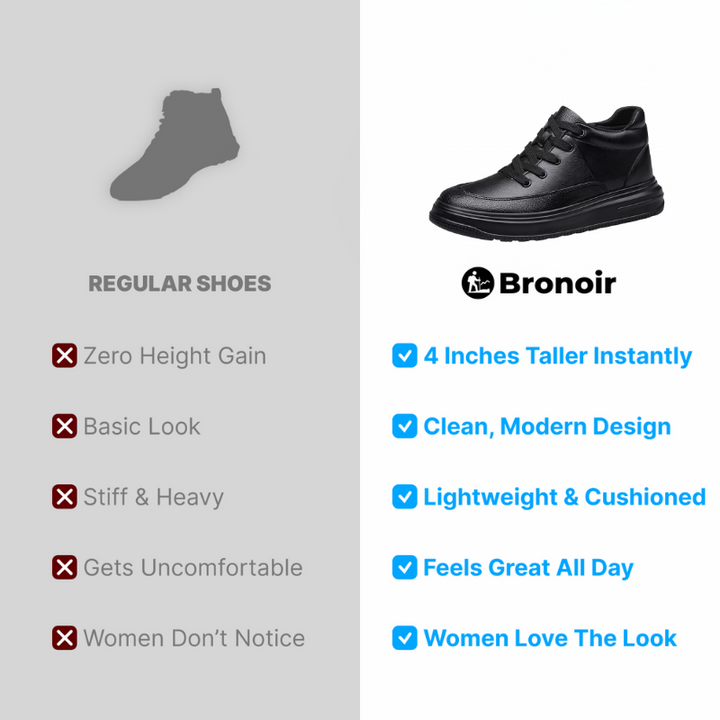Screen dimensions: 720x720
Task: Select the 4 Inches Taller Instantly text
Action: [557, 356]
